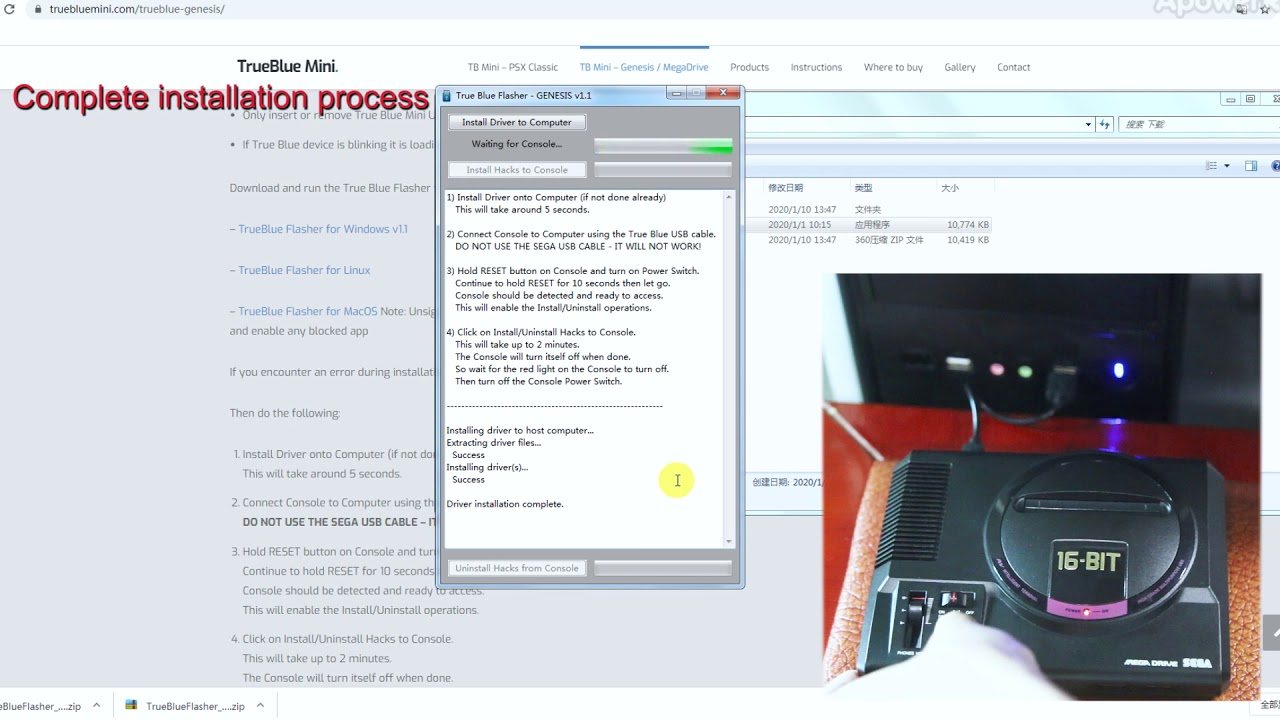Viewport: 1280px width, 720px height.
Task: Maximize the Explorer window
Action: point(1250,98)
